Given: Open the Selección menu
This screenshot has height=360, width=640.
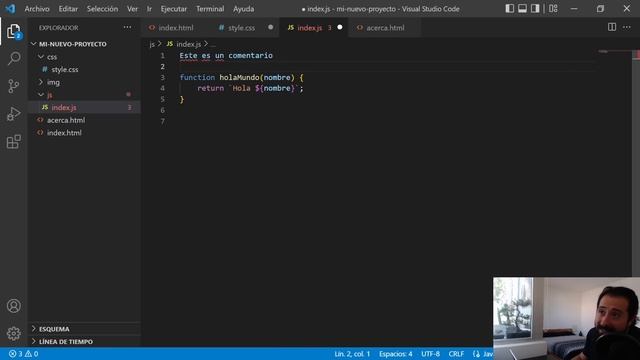Looking at the screenshot, I should pos(102,9).
